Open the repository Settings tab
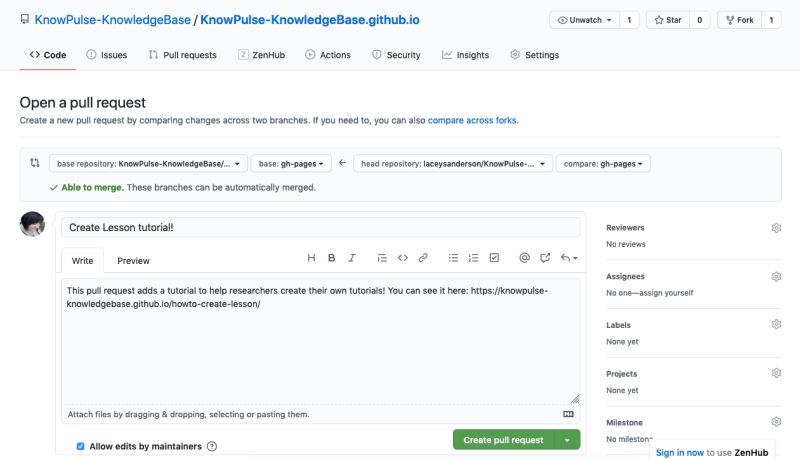Screen dimensions: 800x459 click(535, 55)
